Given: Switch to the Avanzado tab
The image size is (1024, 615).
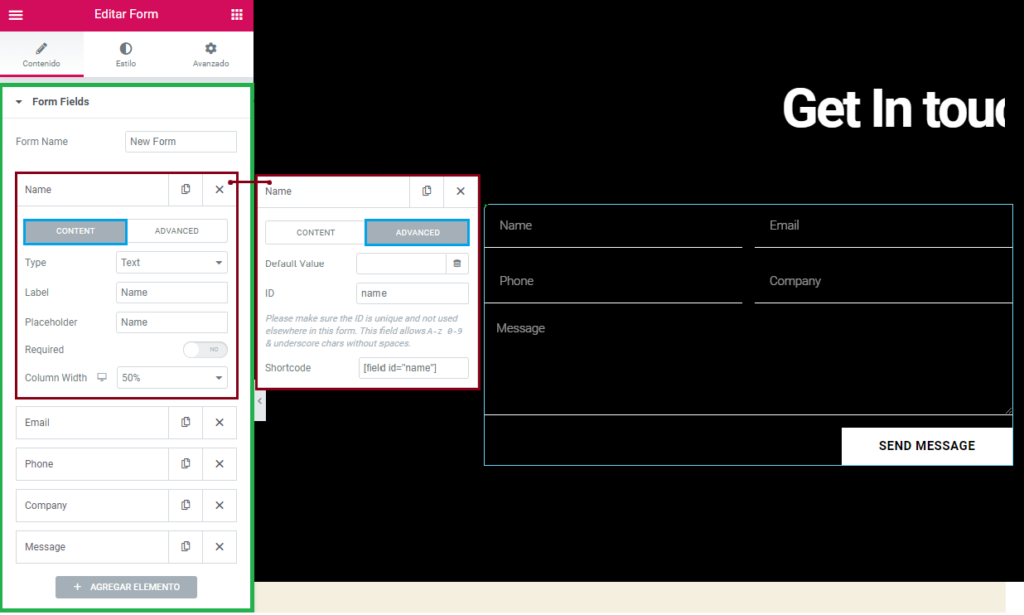Looking at the screenshot, I should tap(210, 54).
